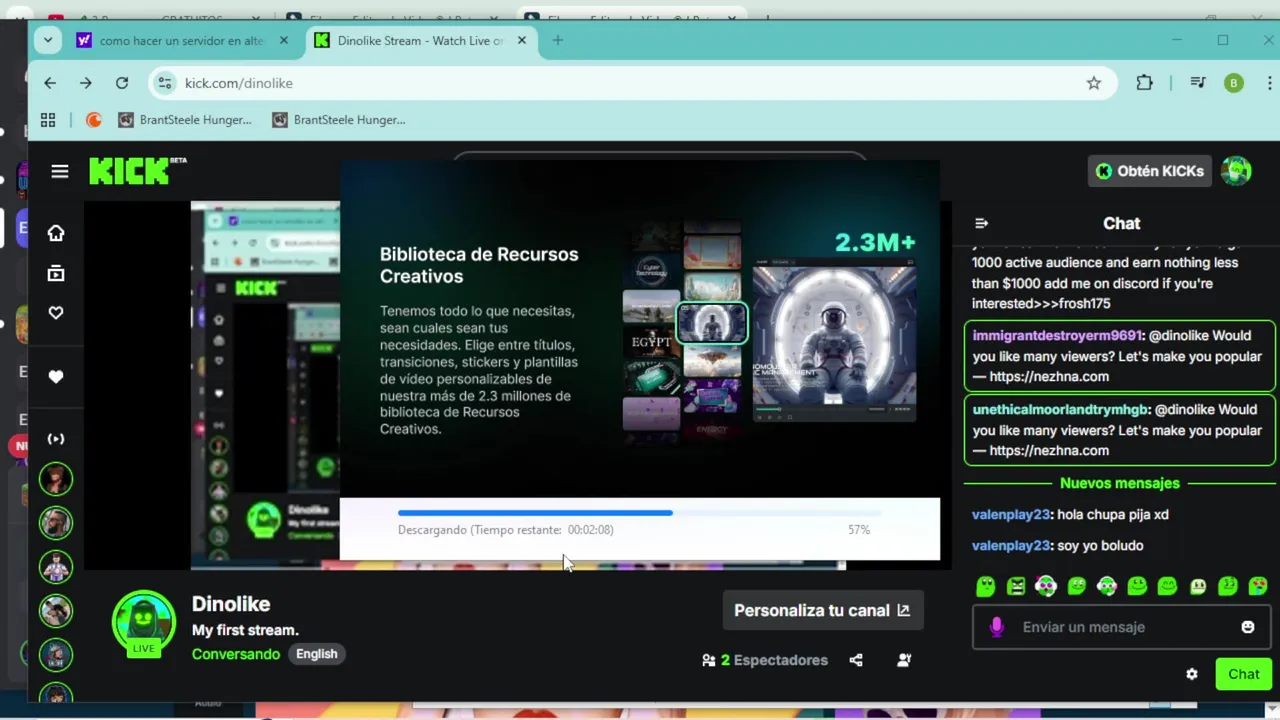Click the purple microphone icon in message box
The height and width of the screenshot is (720, 1280).
pos(996,627)
